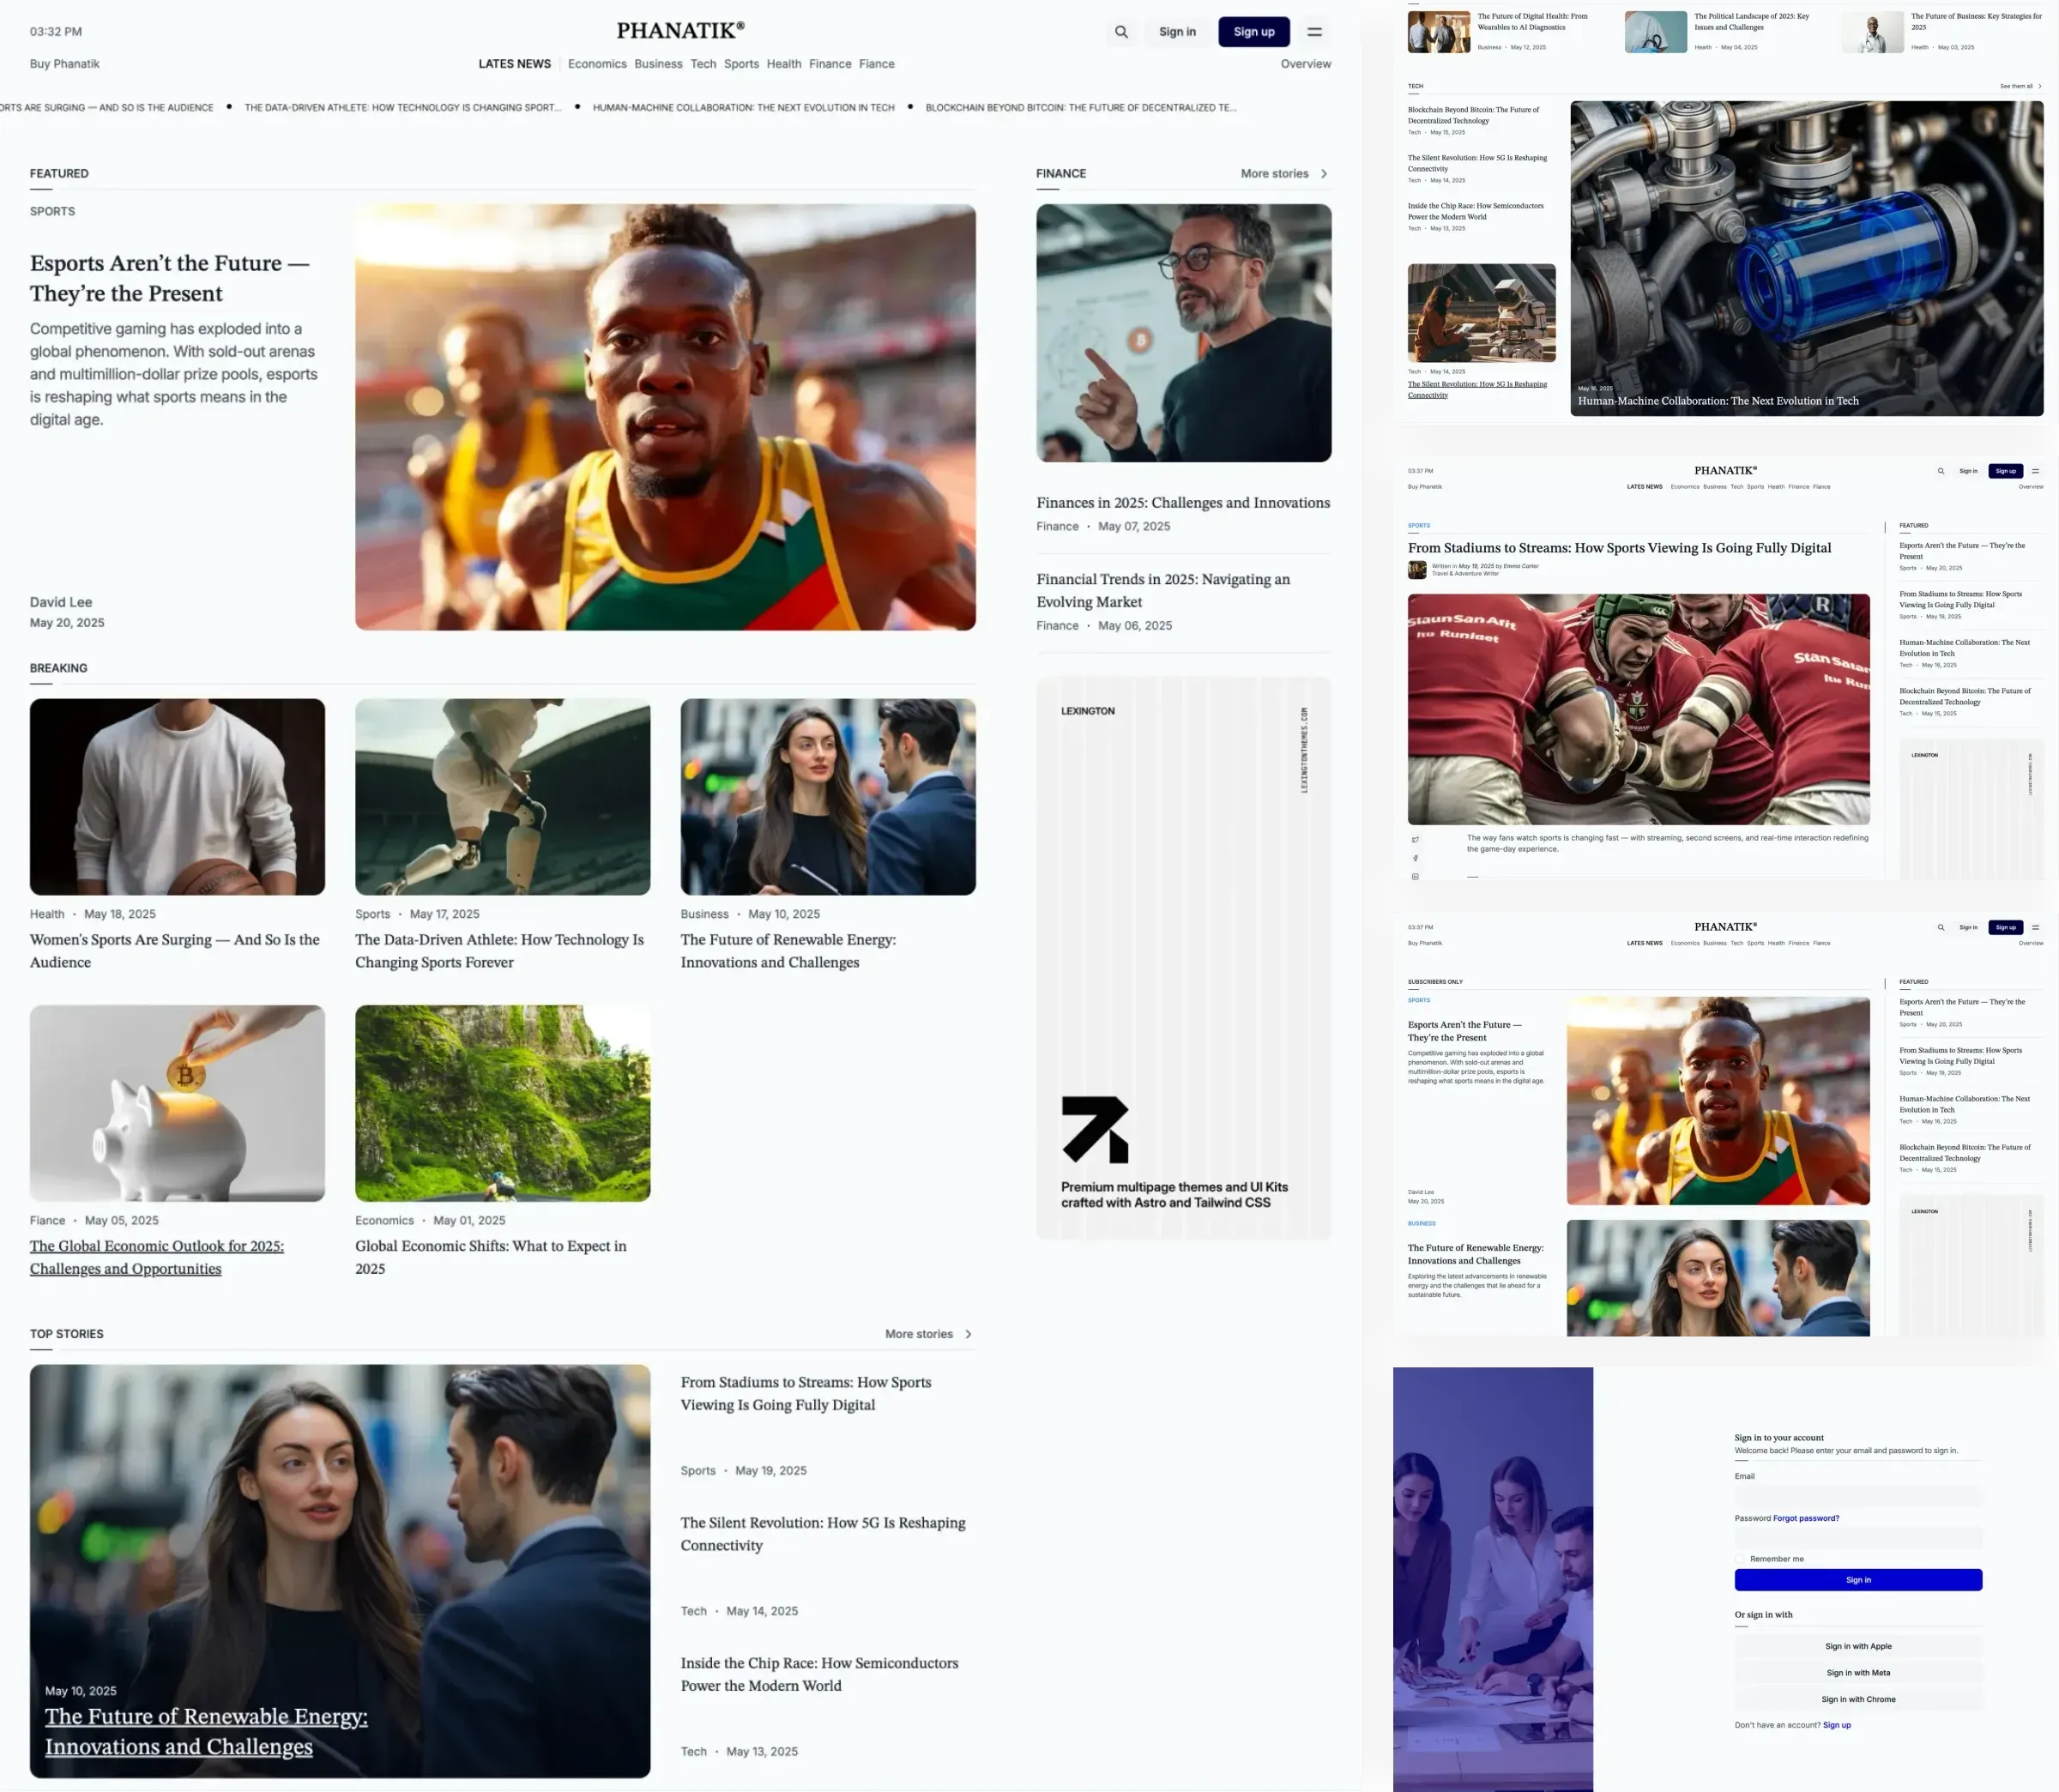Open Business in the large homepage nav
This screenshot has width=2059, height=1792.
[658, 64]
